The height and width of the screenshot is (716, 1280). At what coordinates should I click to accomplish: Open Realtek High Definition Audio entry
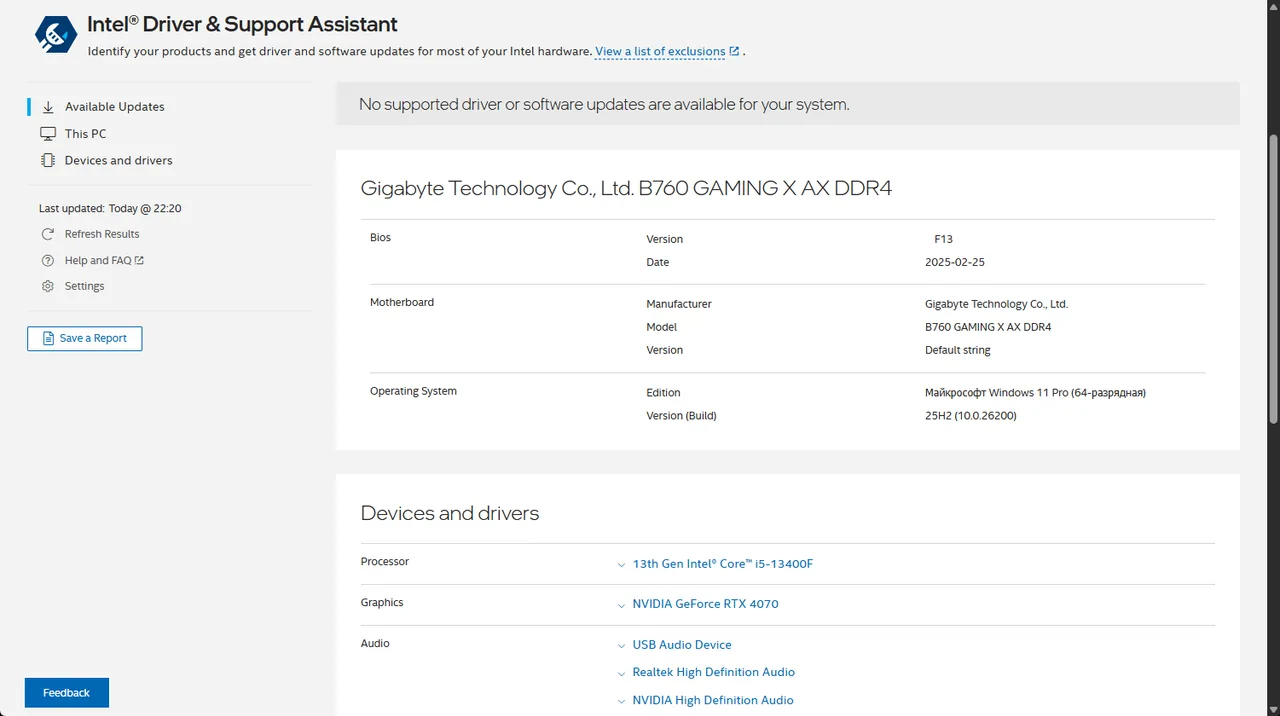coord(714,672)
